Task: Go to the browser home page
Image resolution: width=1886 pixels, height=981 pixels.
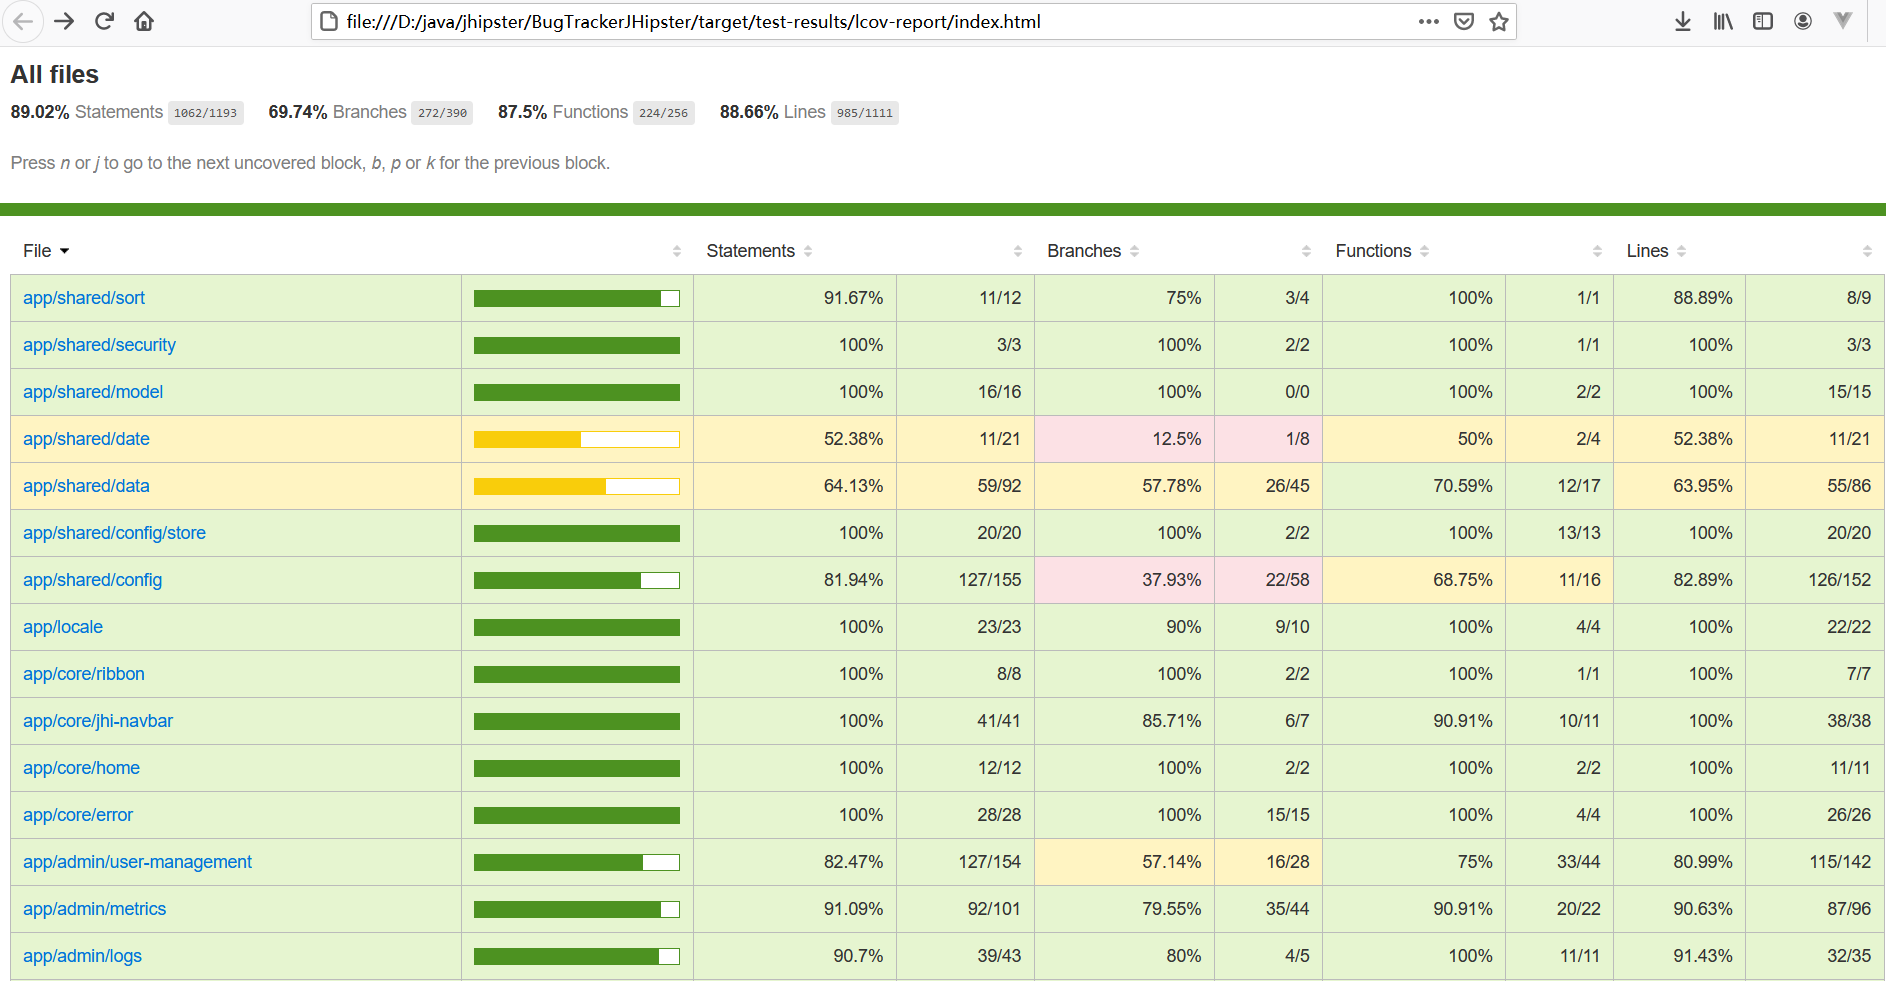Action: (144, 21)
